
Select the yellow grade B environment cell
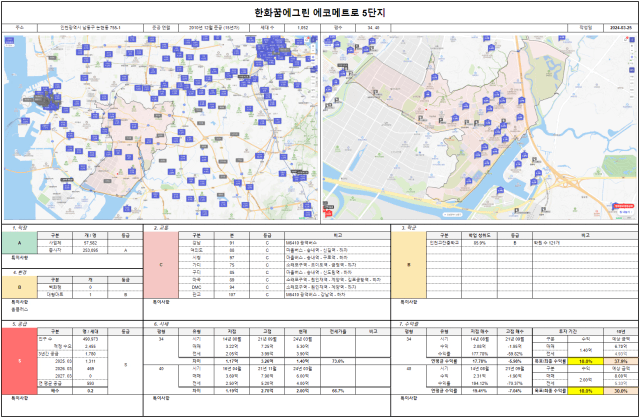point(20,287)
